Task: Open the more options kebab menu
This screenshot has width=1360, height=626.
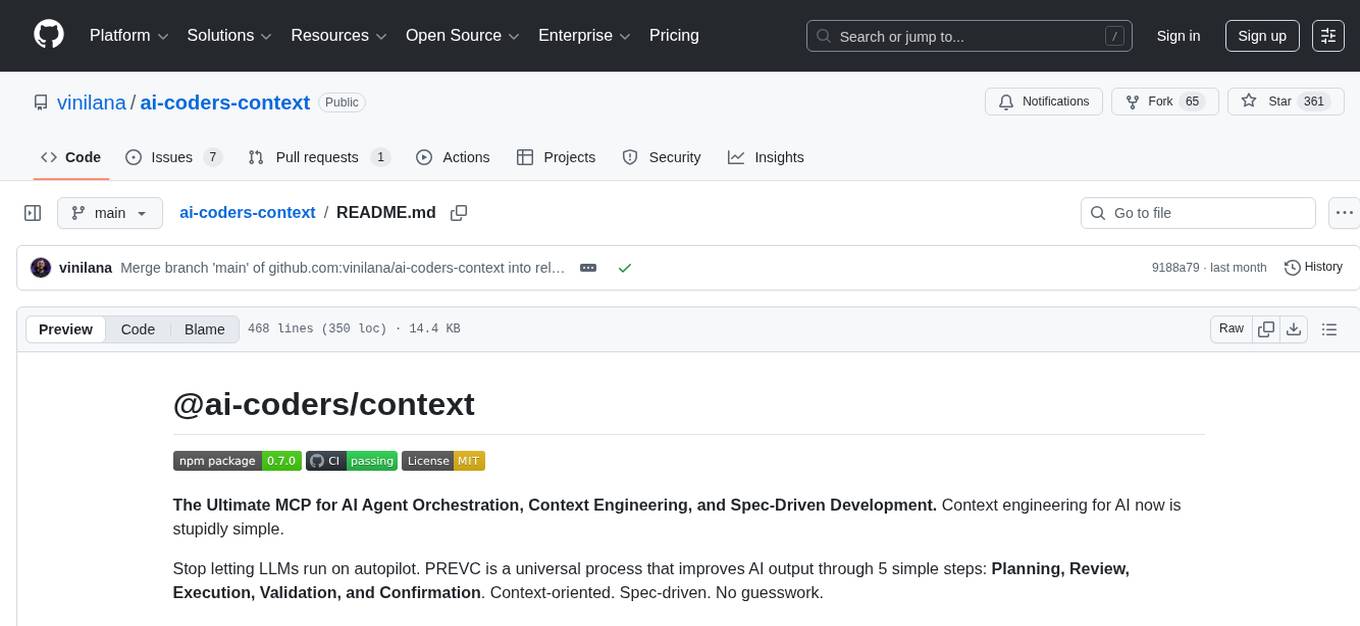Action: pos(1345,212)
